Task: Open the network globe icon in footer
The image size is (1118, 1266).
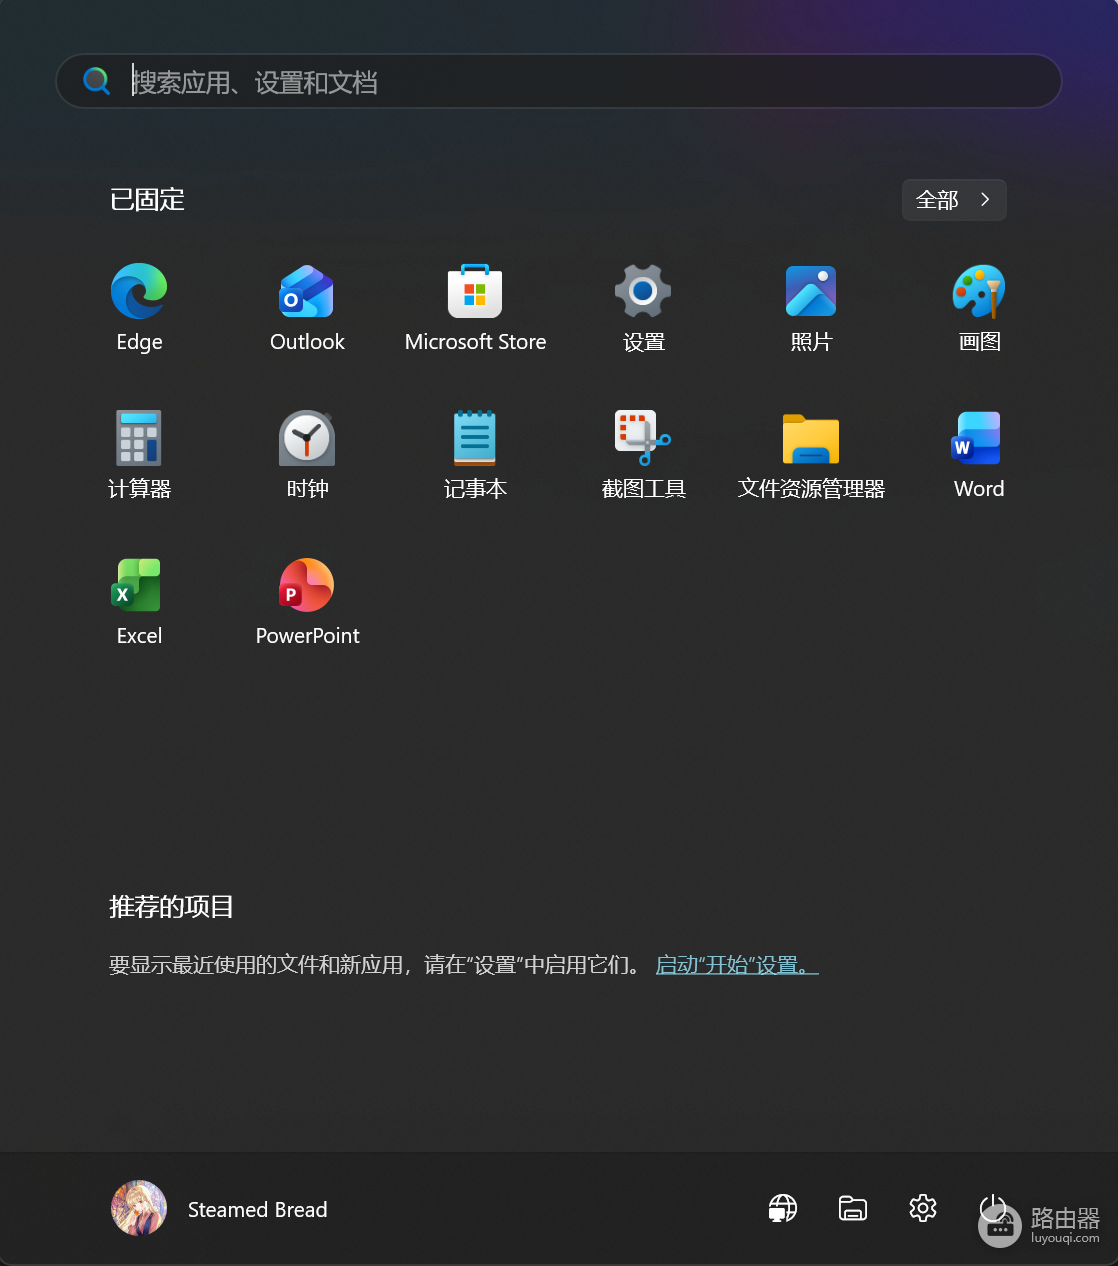Action: (x=783, y=1208)
